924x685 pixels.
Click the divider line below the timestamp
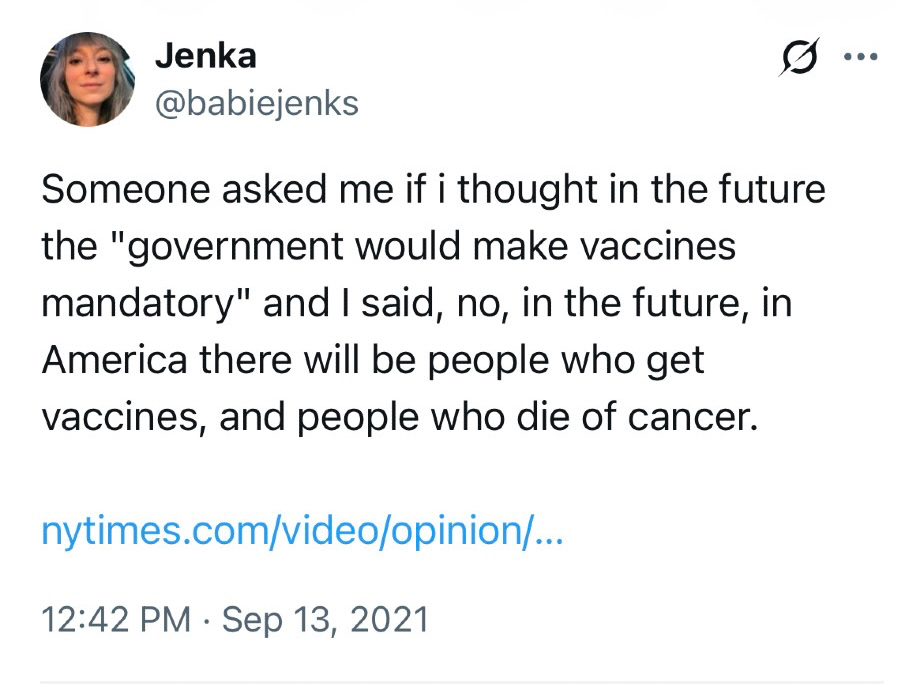coord(462,682)
